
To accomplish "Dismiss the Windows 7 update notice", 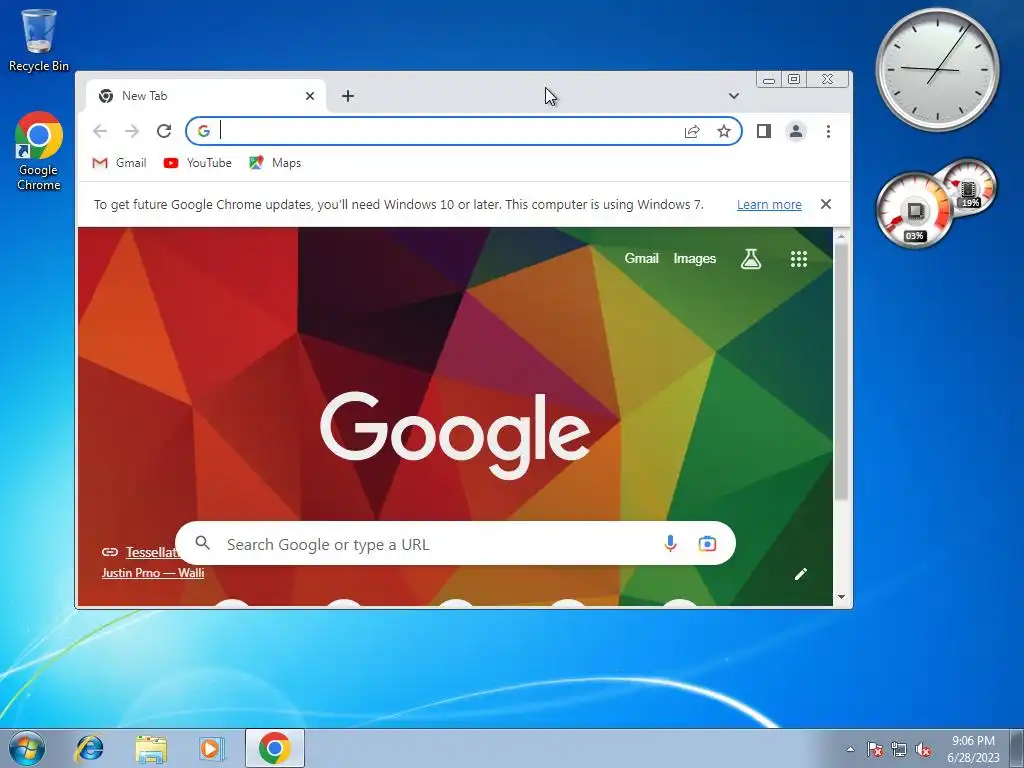I will click(825, 204).
